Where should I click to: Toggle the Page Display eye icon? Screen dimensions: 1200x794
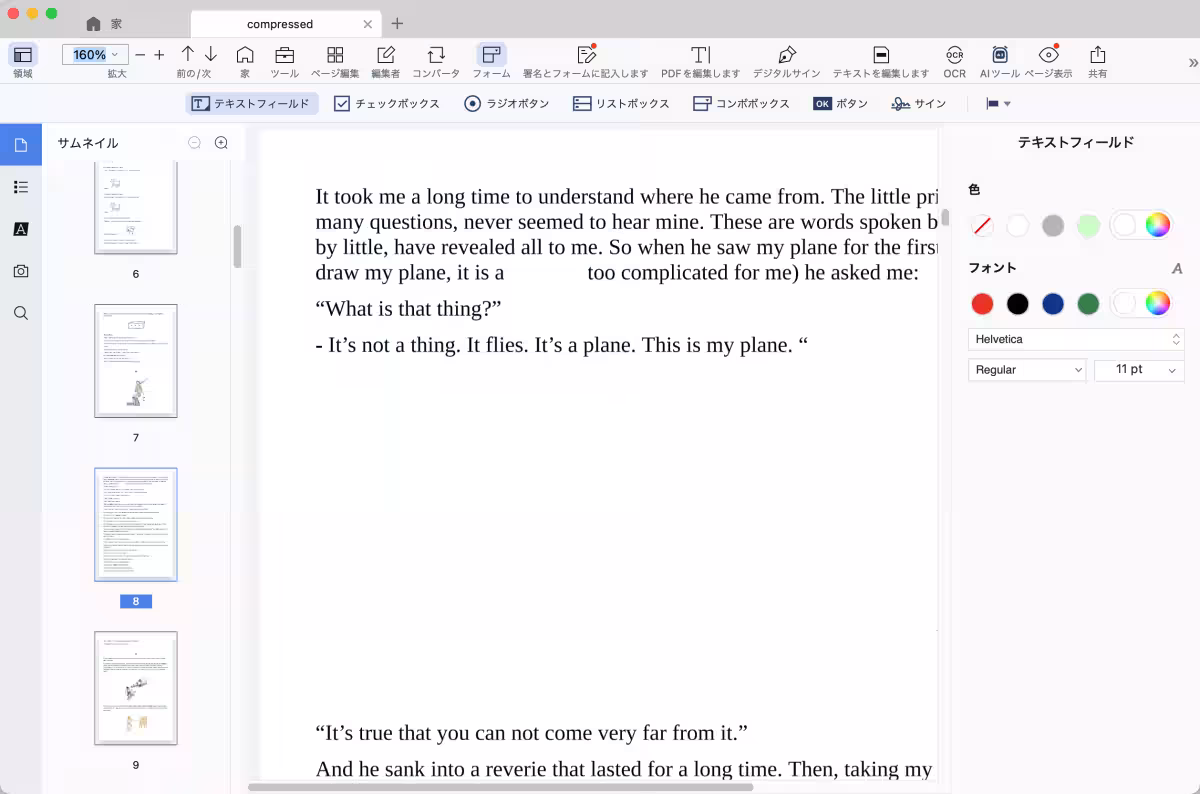pos(1048,55)
